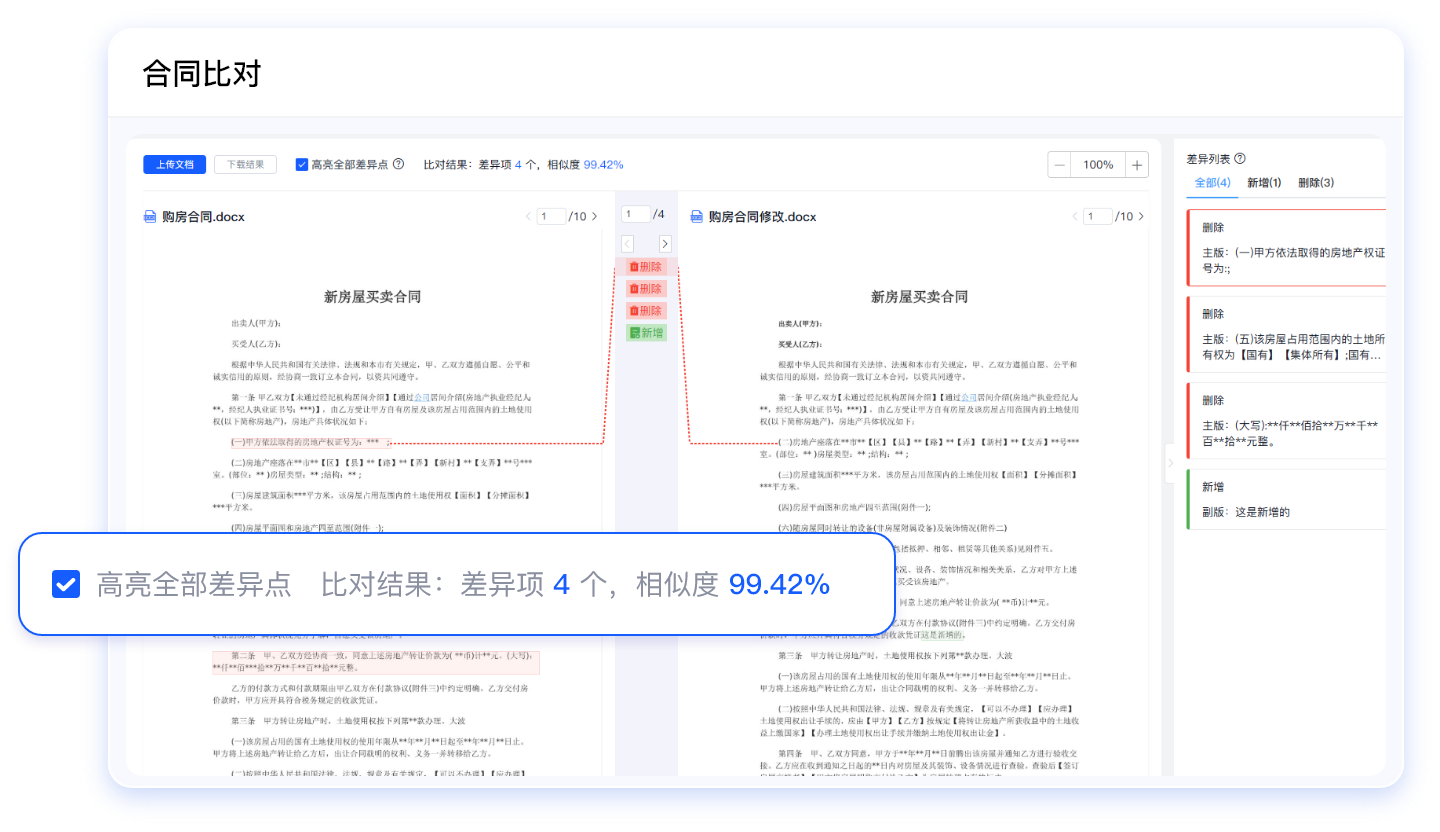Screen dimensions: 1440x832
Task: Open the 公司 hyperlink in the contract text
Action: (424, 396)
